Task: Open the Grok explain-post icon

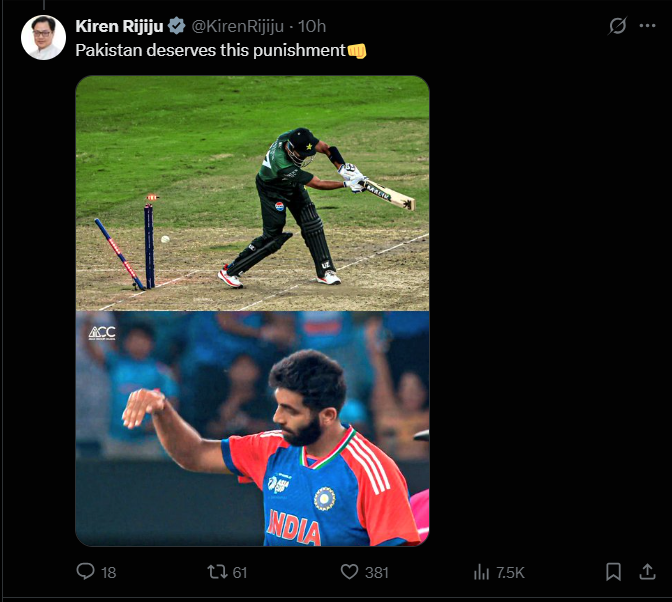Action: tap(617, 26)
